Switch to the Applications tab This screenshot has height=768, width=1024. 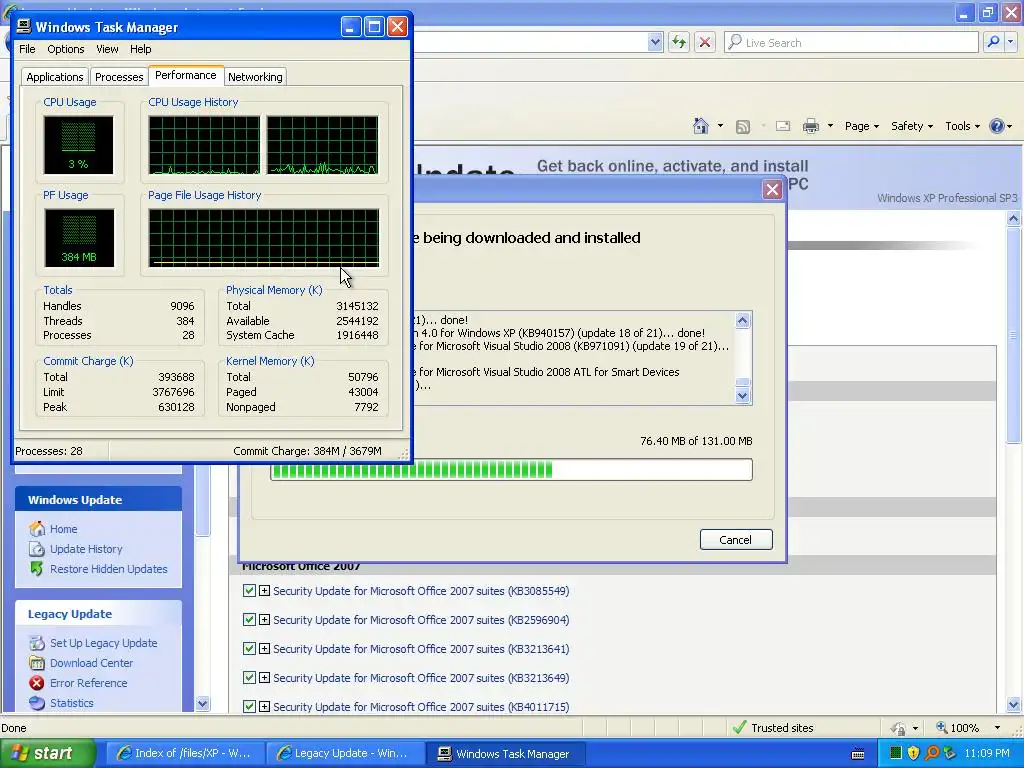[x=55, y=77]
